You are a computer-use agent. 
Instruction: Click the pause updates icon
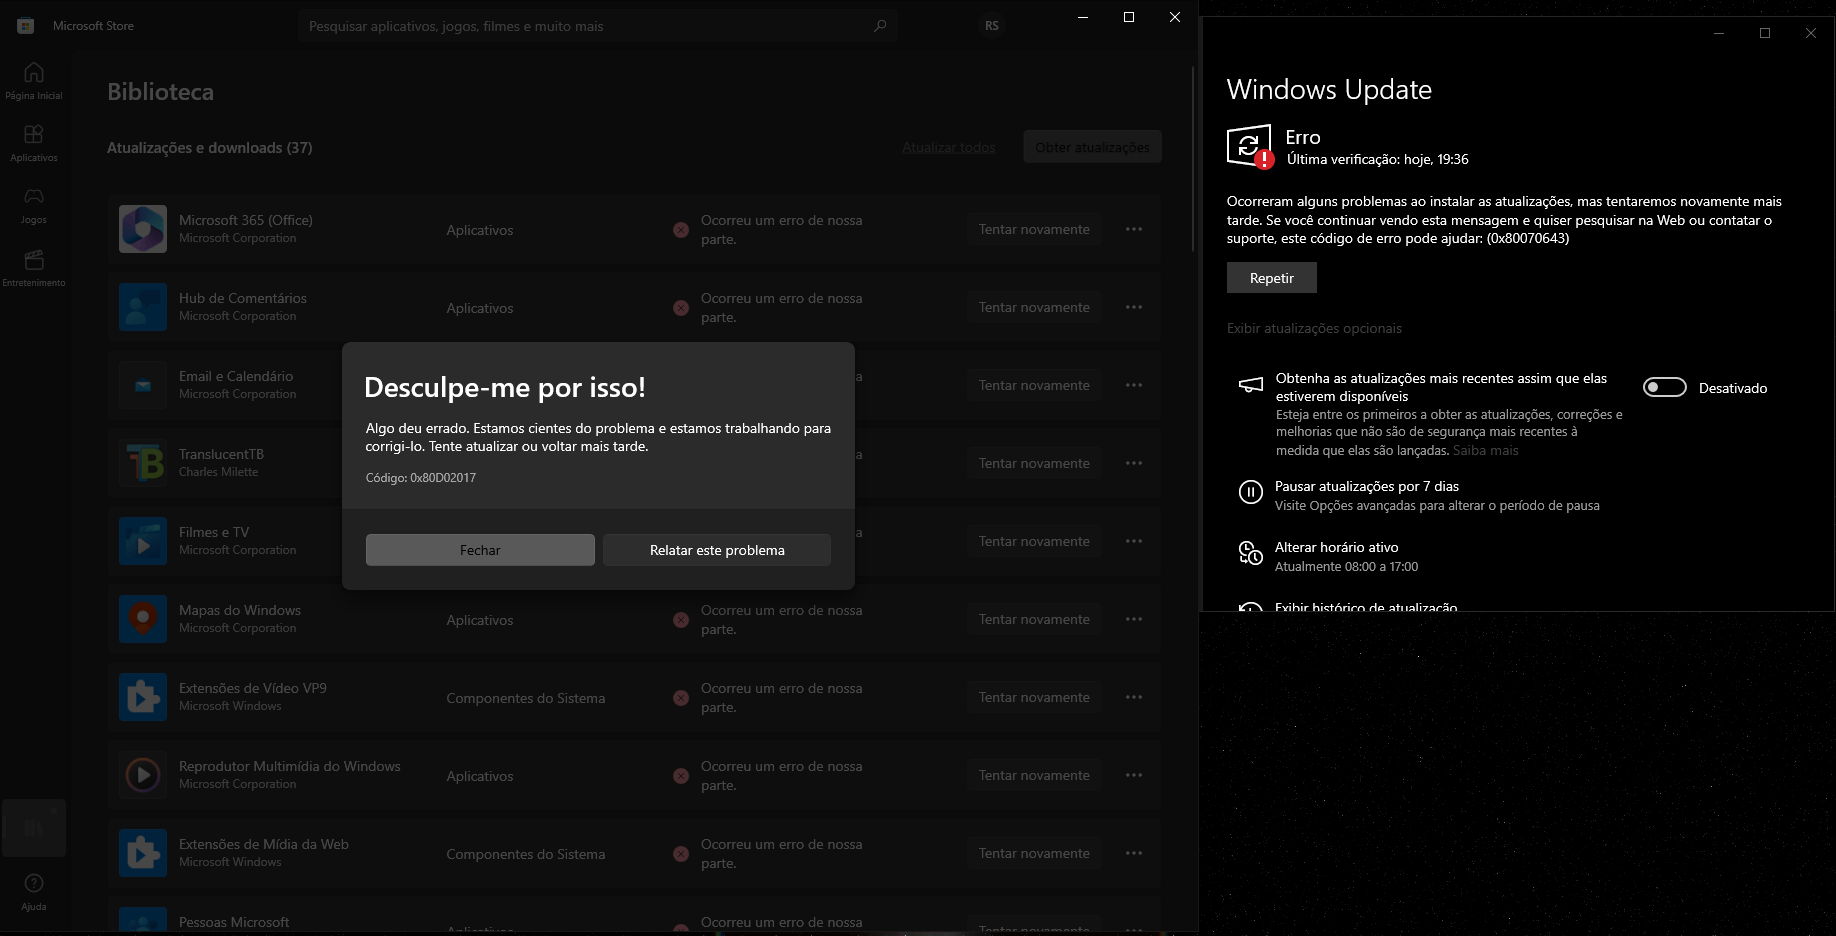[x=1251, y=492]
